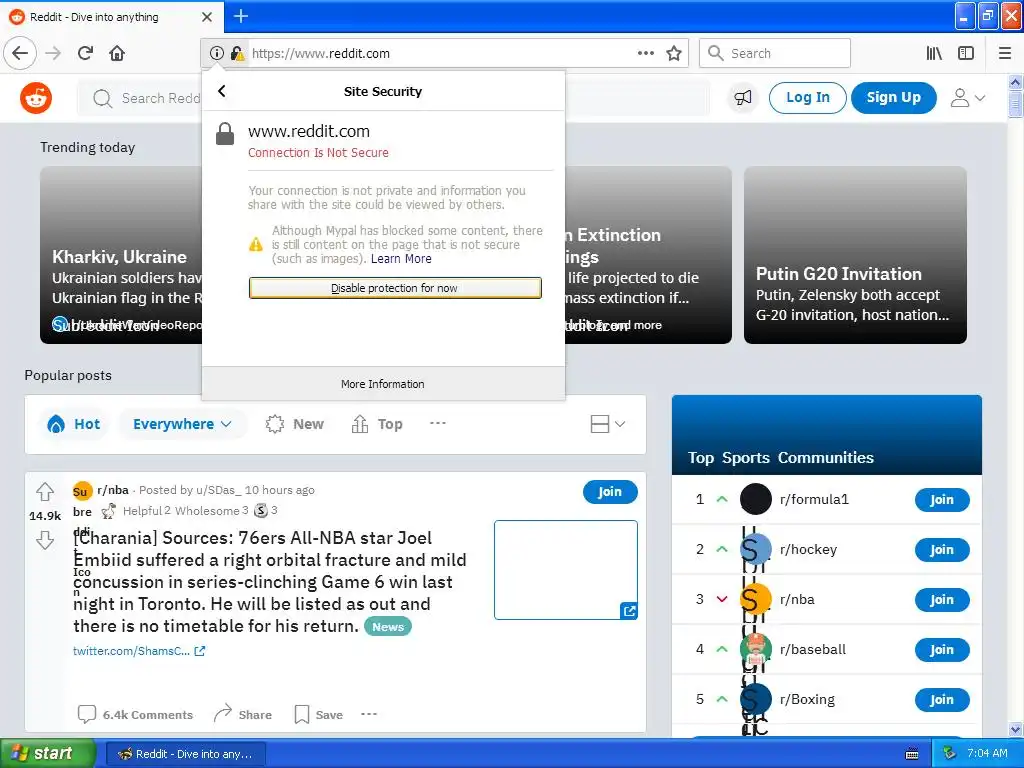Screen dimensions: 1024x768
Task: Share the Joel Embiid post
Action: click(x=243, y=714)
